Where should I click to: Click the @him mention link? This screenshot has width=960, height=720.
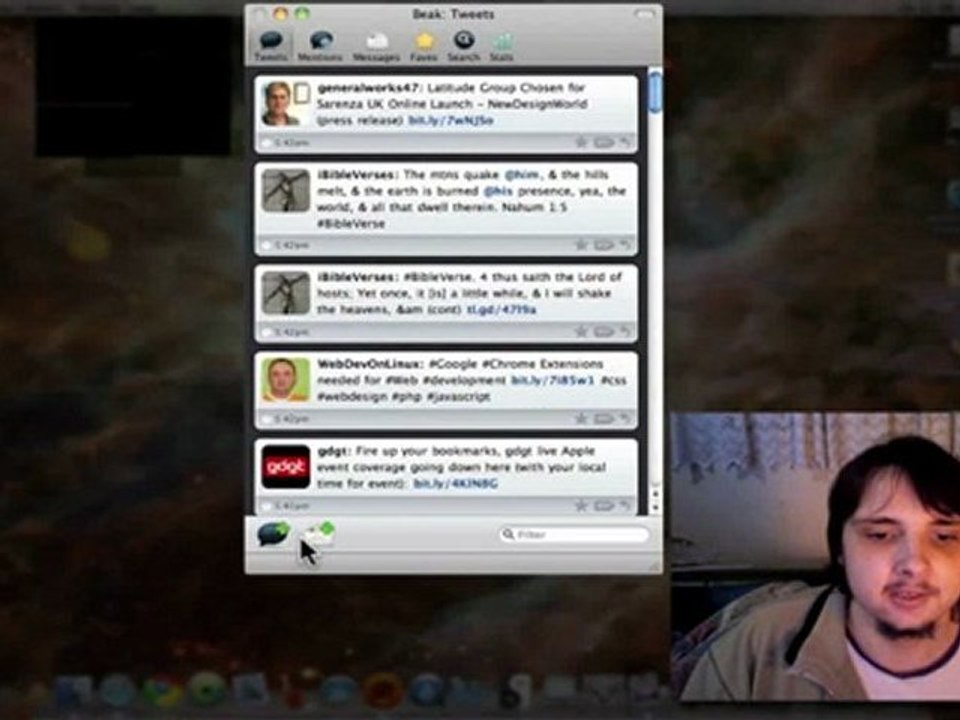(x=522, y=174)
